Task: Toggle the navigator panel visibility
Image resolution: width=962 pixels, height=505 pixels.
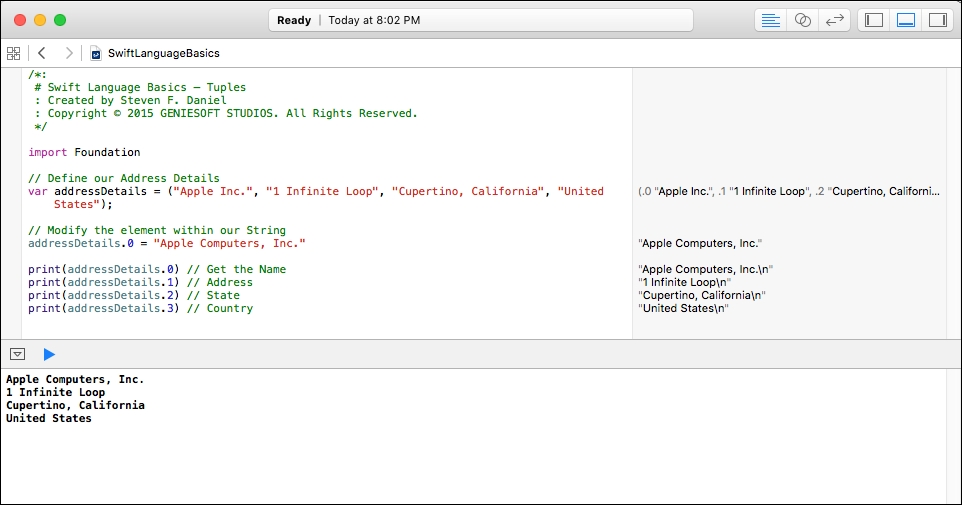Action: pos(874,20)
